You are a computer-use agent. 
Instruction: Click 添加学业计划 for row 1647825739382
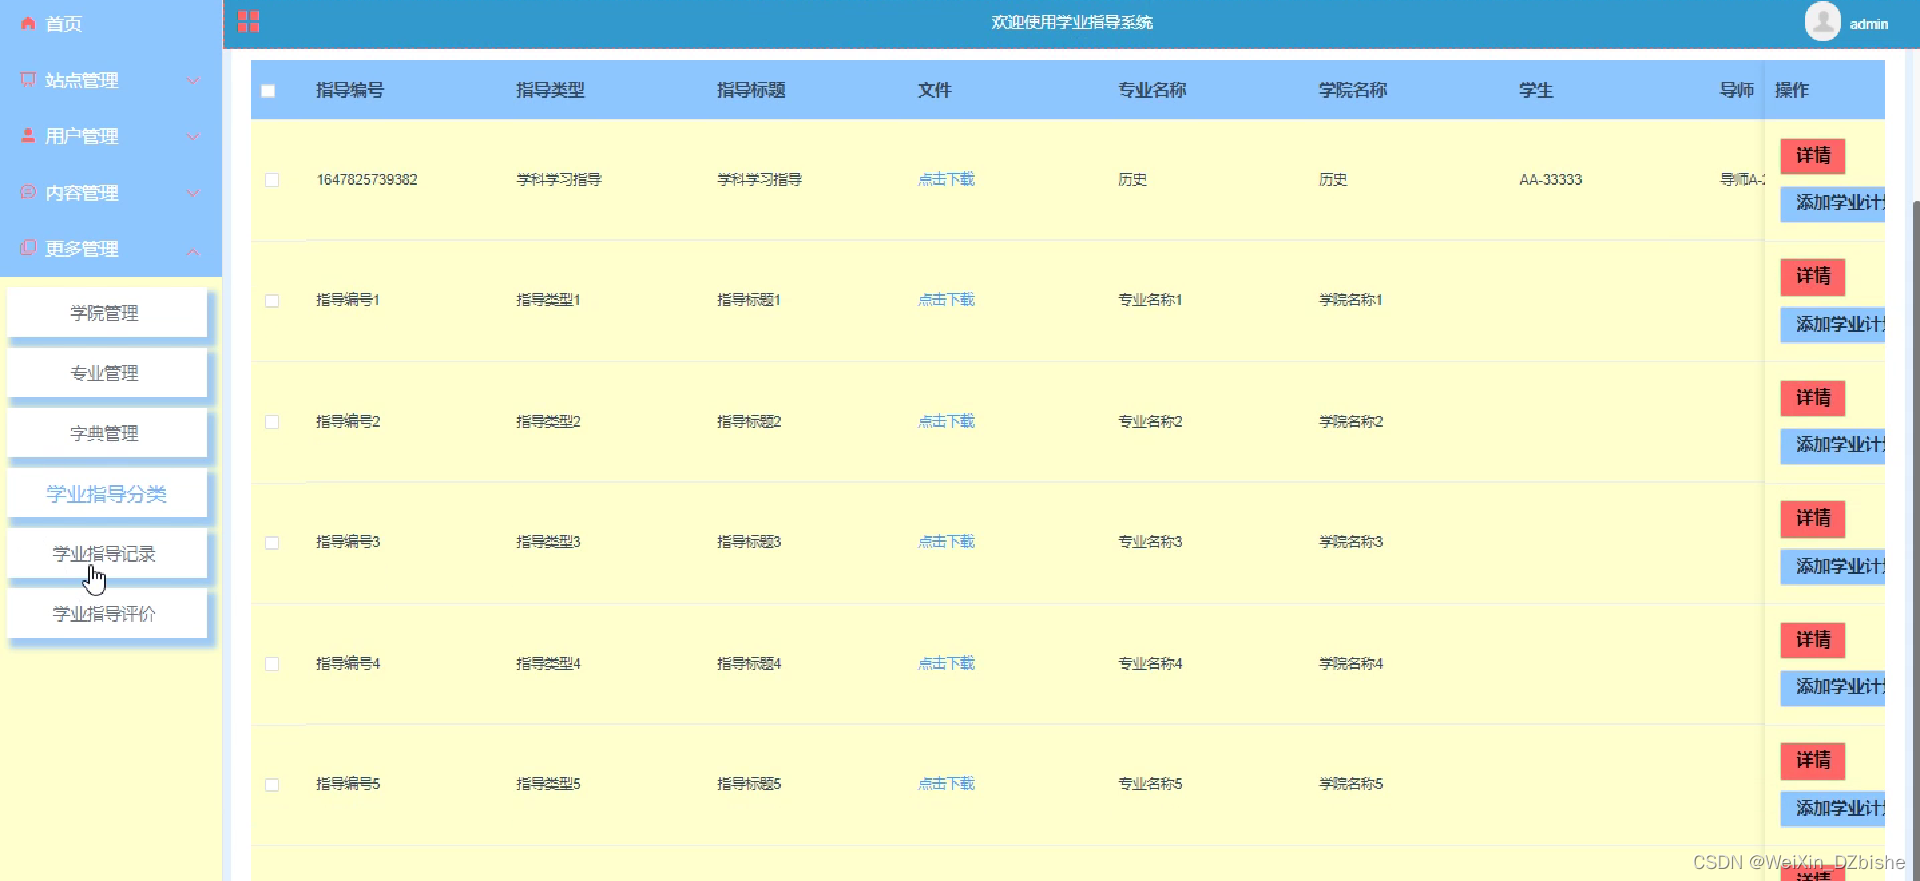pyautogui.click(x=1833, y=203)
